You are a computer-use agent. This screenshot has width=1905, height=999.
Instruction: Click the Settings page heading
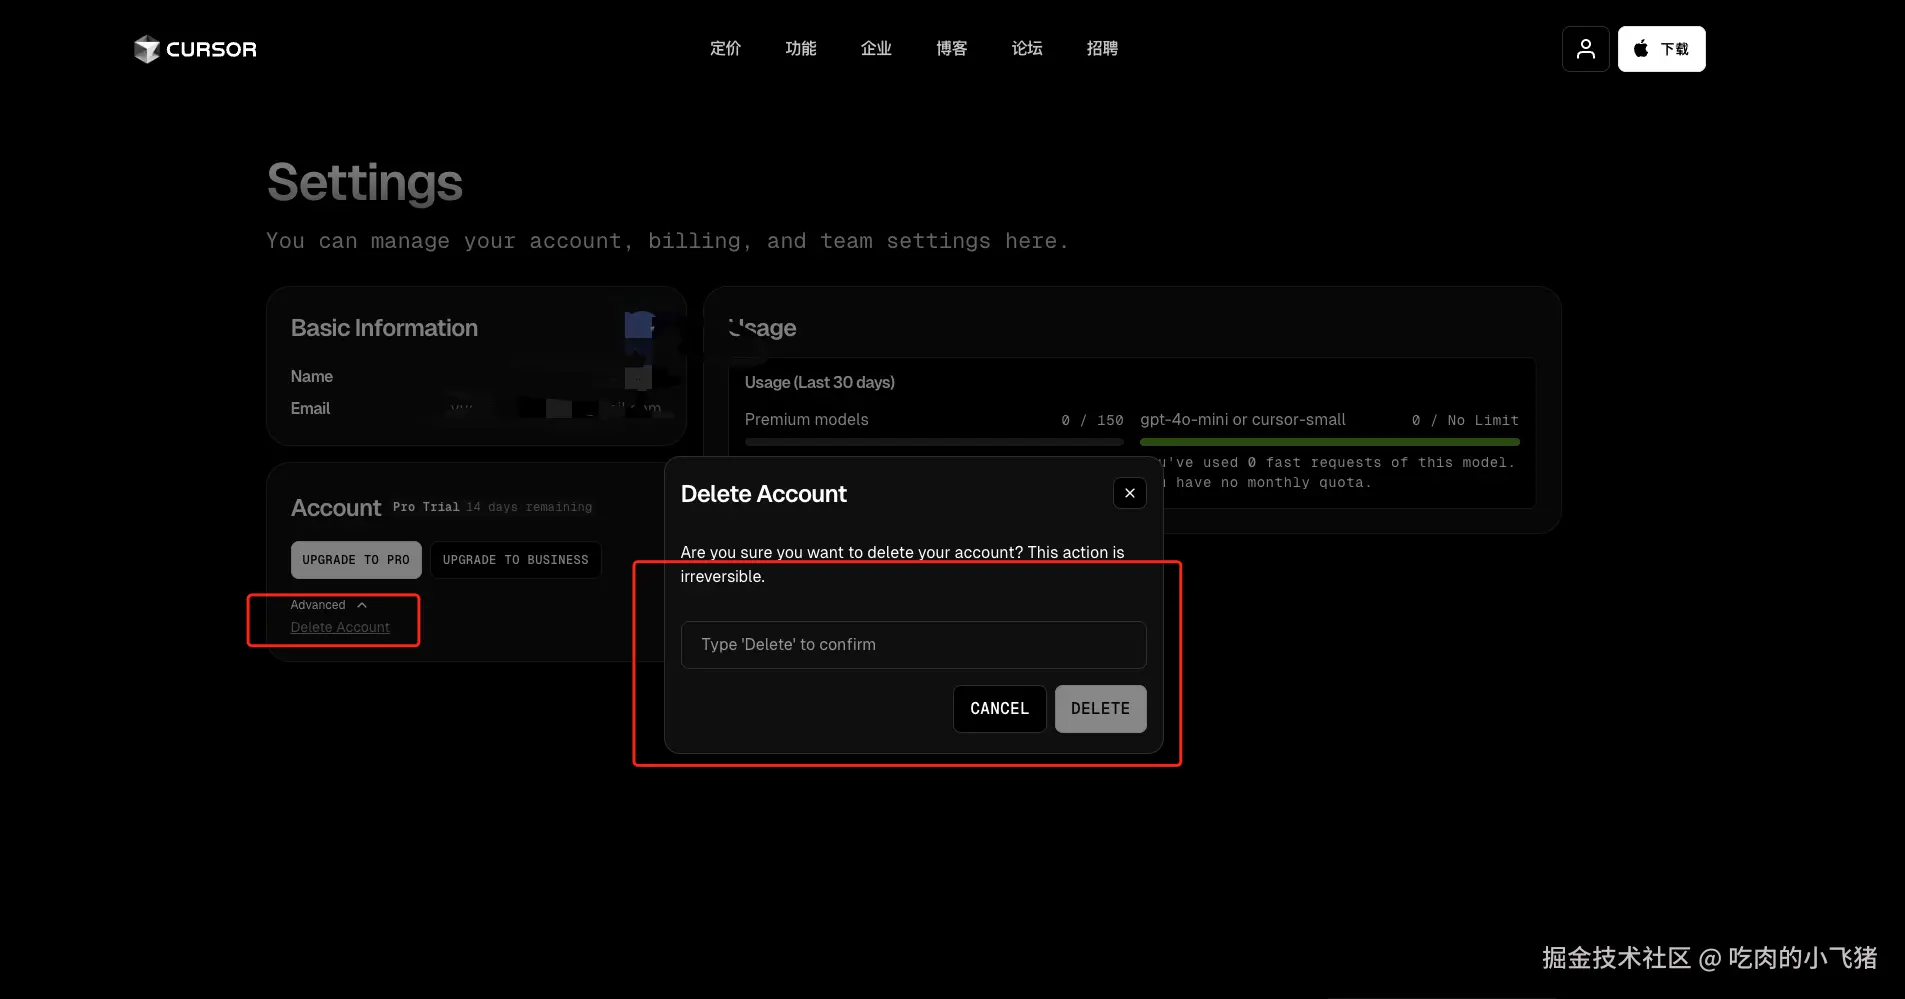(365, 182)
